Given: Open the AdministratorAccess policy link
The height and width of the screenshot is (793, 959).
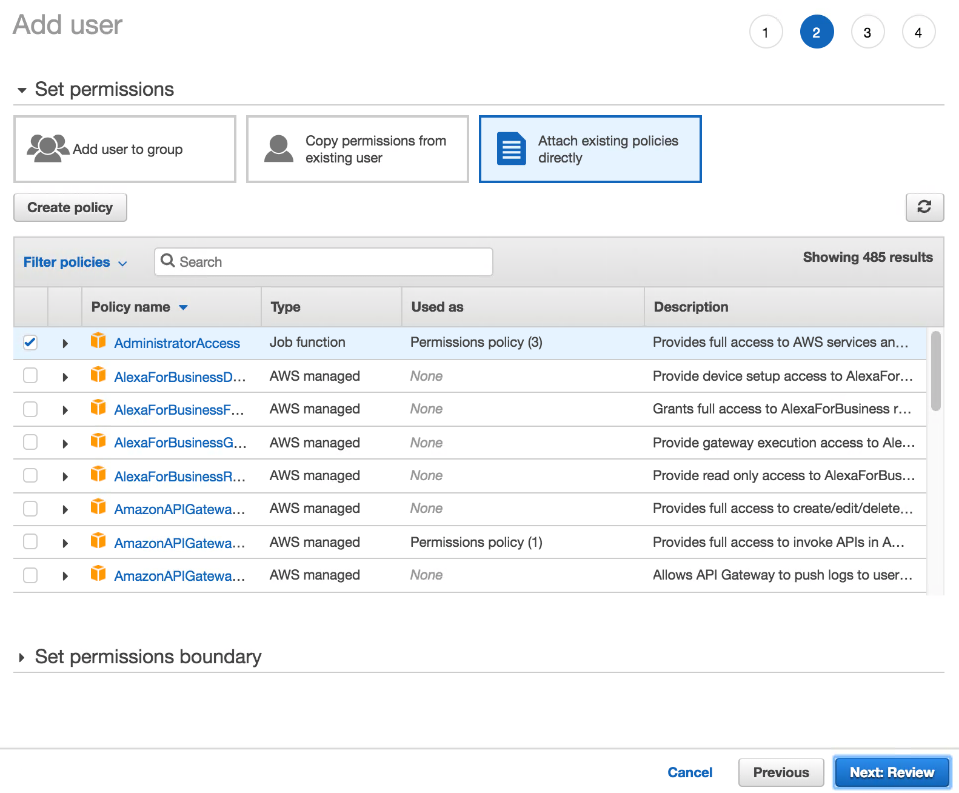Looking at the screenshot, I should (177, 343).
